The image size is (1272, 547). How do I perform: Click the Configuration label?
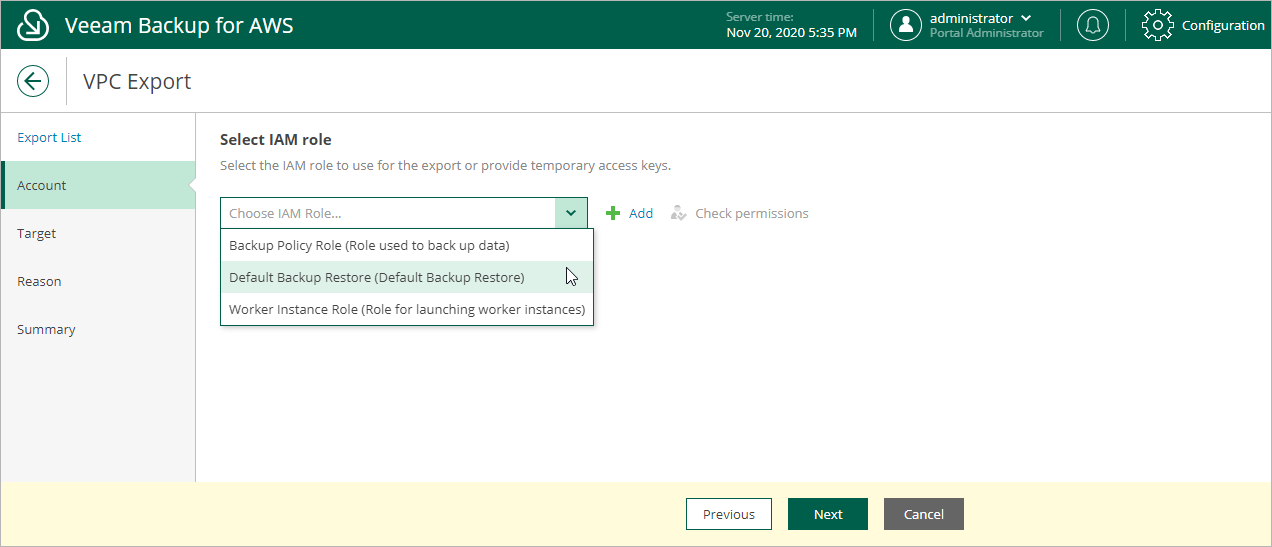(x=1223, y=25)
